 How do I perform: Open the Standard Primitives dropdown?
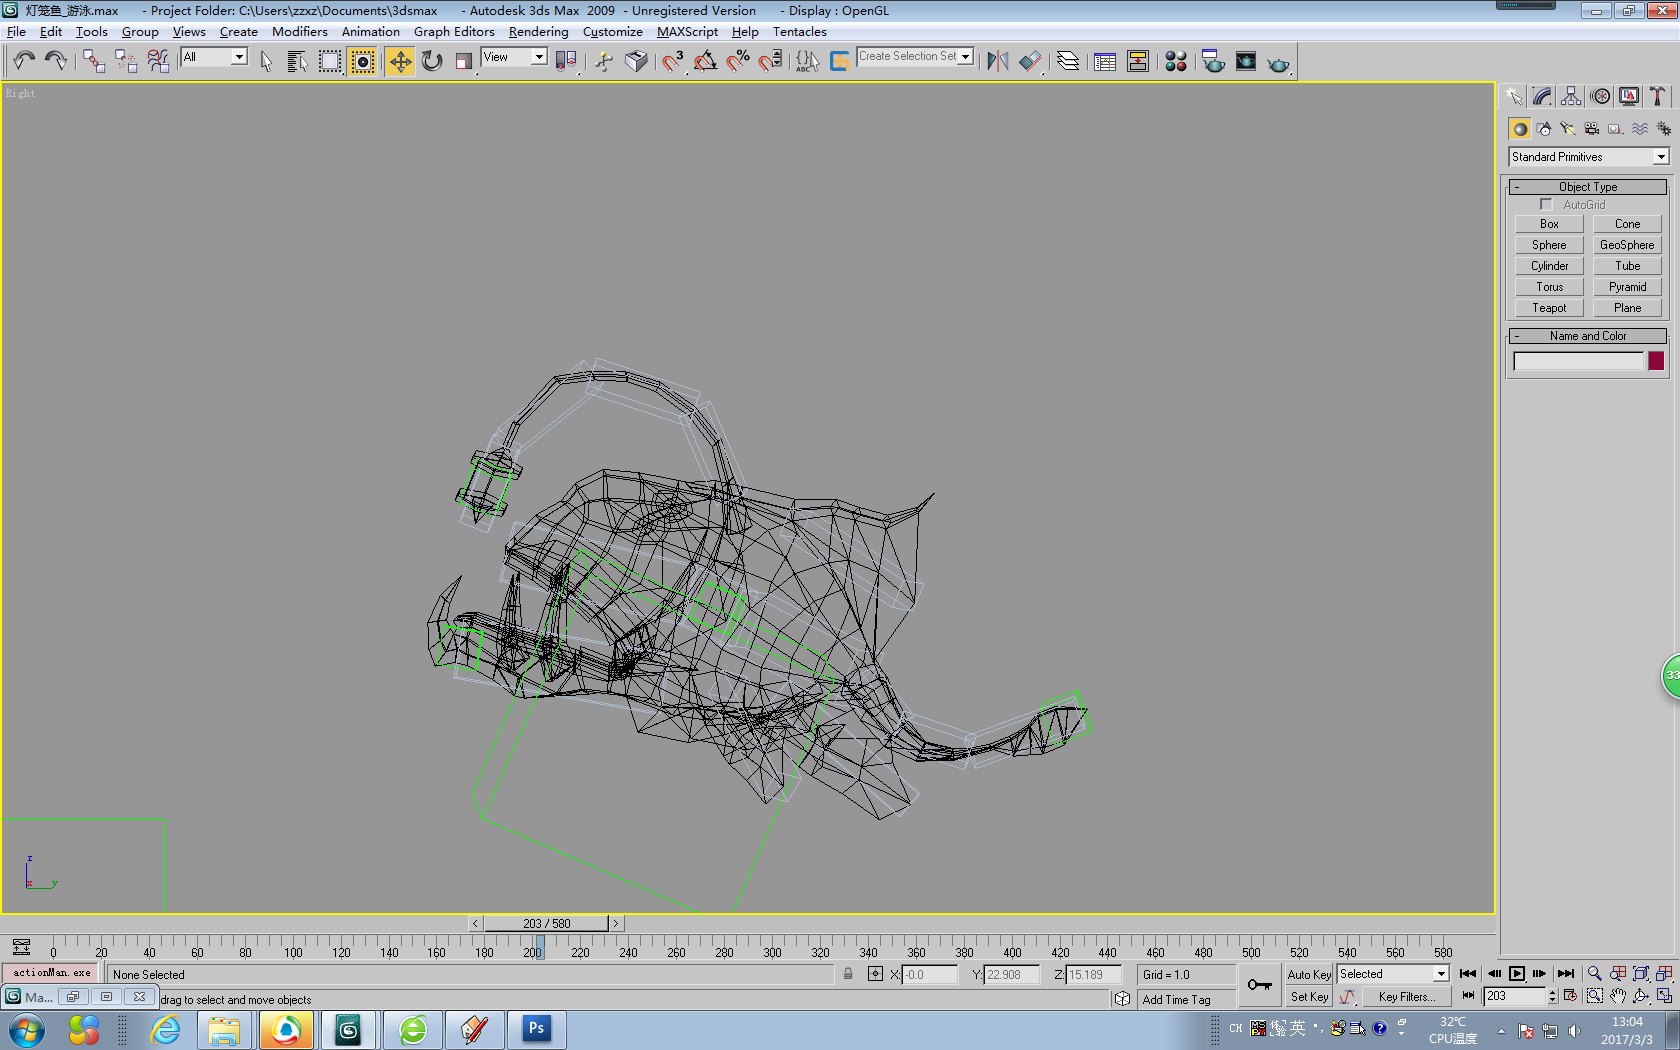(1660, 157)
